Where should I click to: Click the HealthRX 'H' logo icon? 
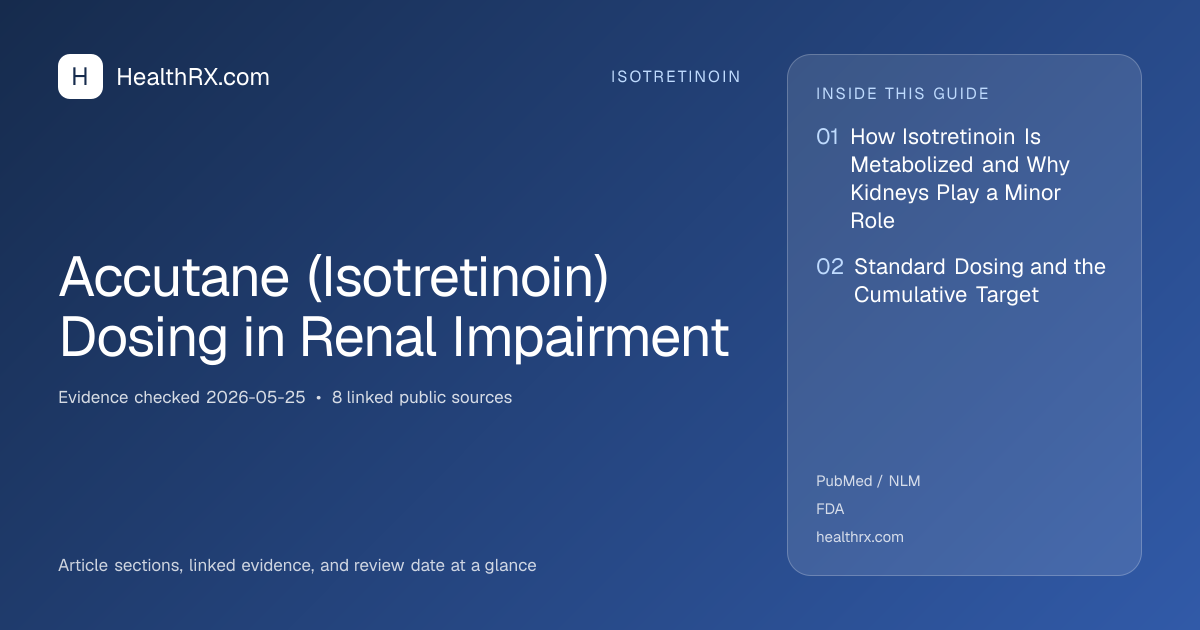pos(80,77)
